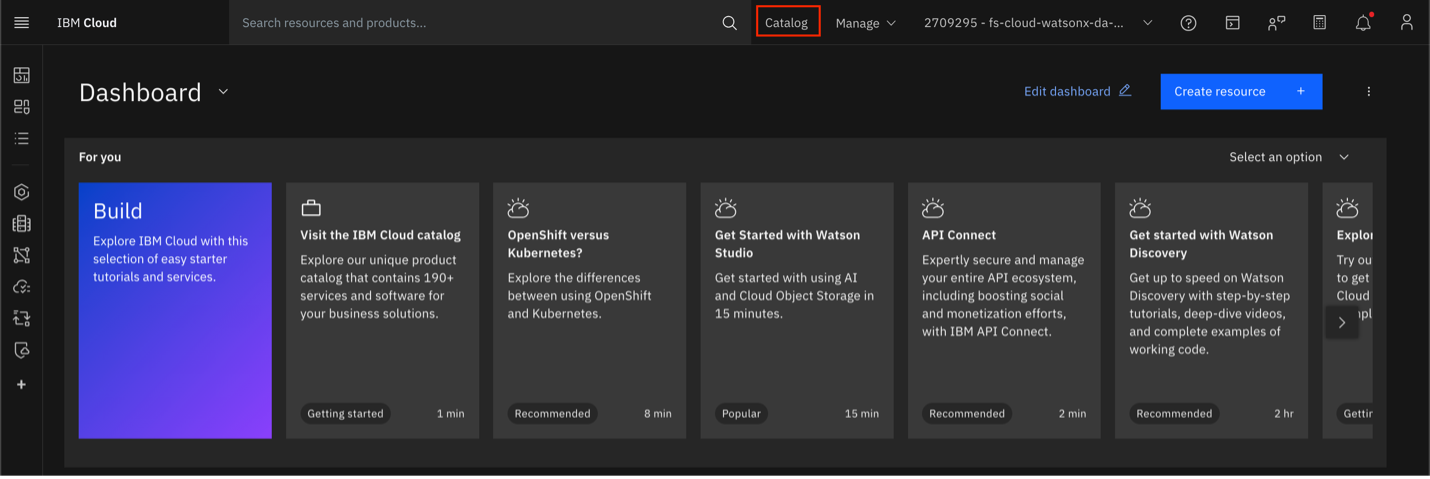Open the feedback chat person icon
This screenshot has width=1430, height=479.
coord(1276,23)
